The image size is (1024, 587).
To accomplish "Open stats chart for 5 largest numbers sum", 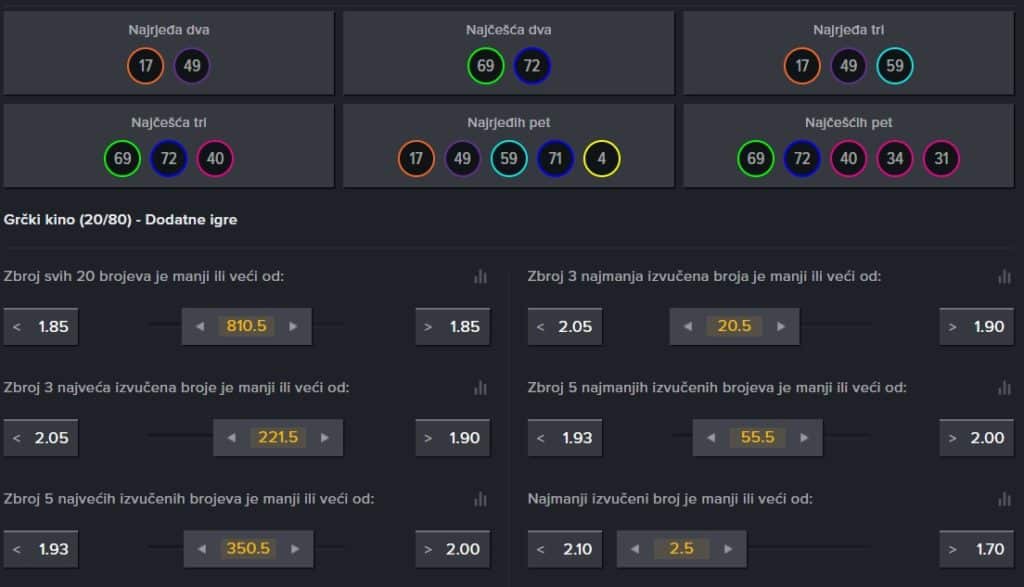I will pos(480,498).
